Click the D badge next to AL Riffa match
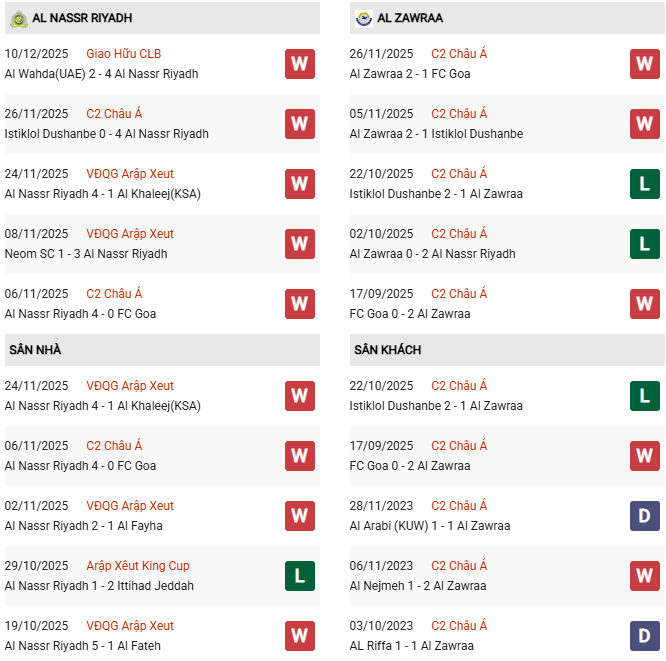Screen dimensions: 666x661 tap(644, 636)
